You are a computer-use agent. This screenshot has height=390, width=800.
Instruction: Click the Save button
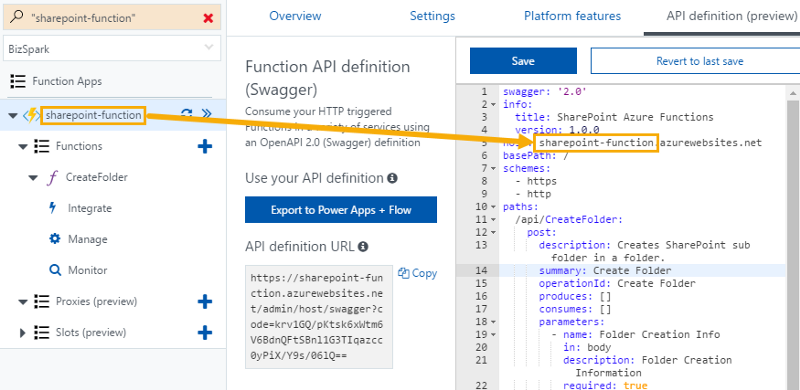pos(523,61)
